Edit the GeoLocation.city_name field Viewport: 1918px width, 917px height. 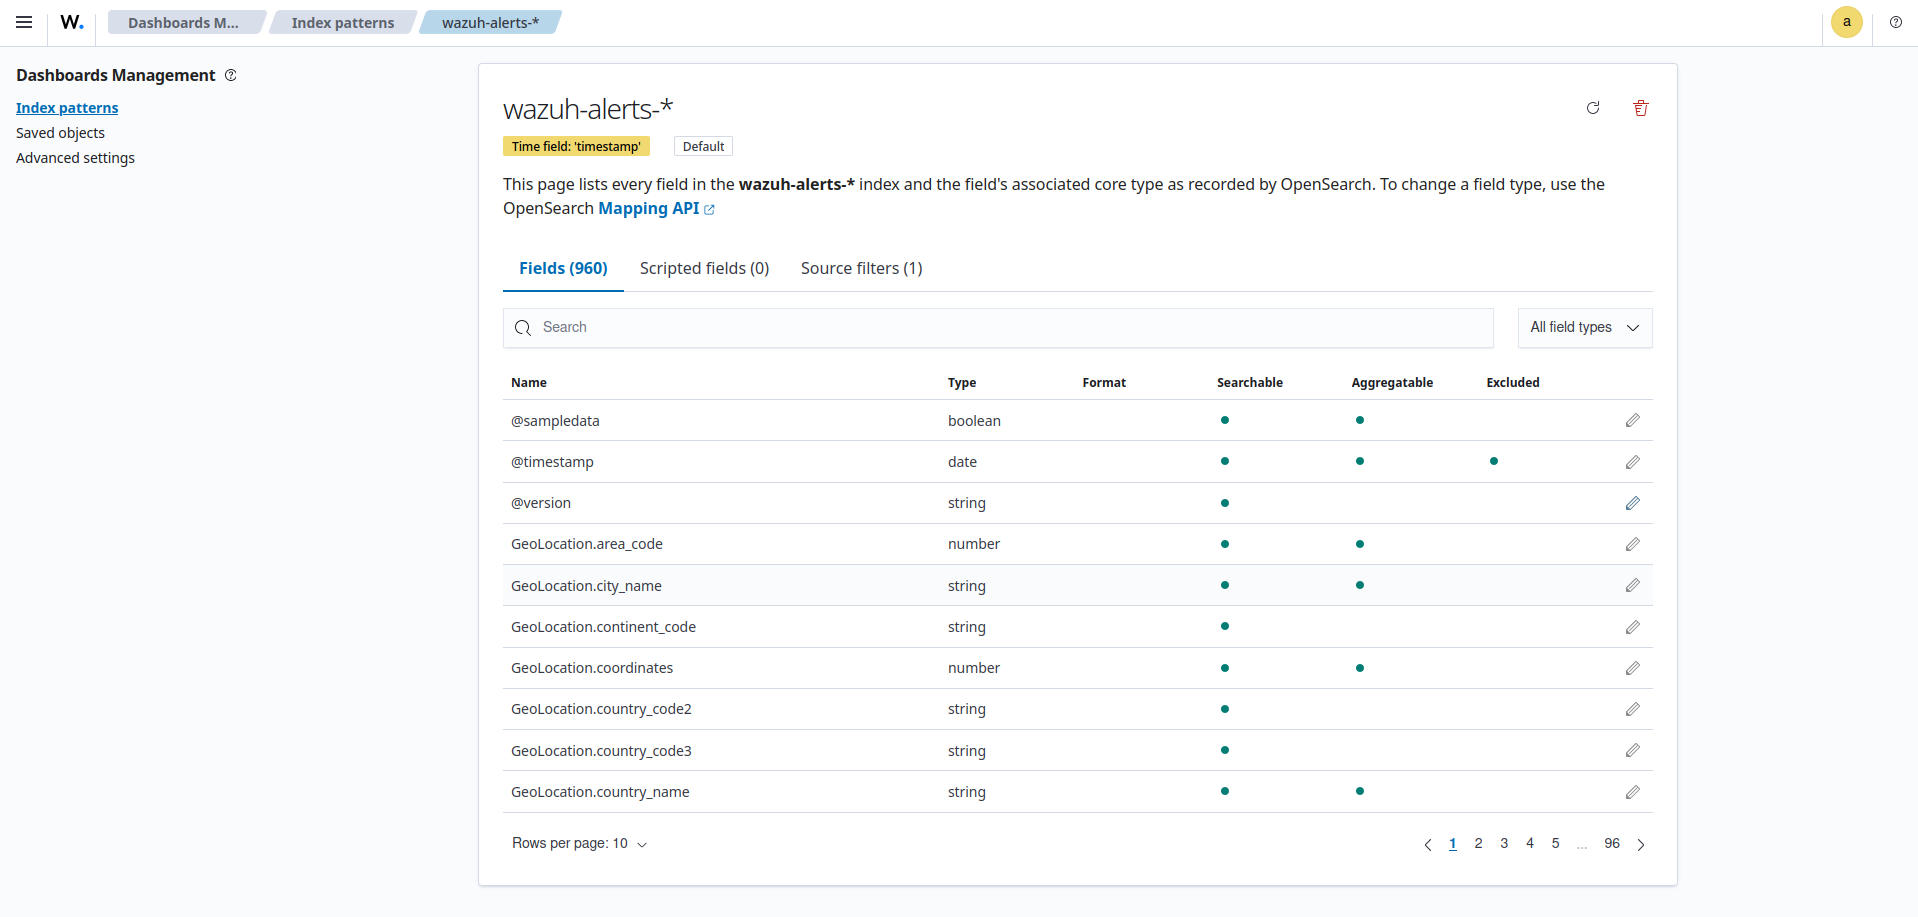click(x=1632, y=586)
